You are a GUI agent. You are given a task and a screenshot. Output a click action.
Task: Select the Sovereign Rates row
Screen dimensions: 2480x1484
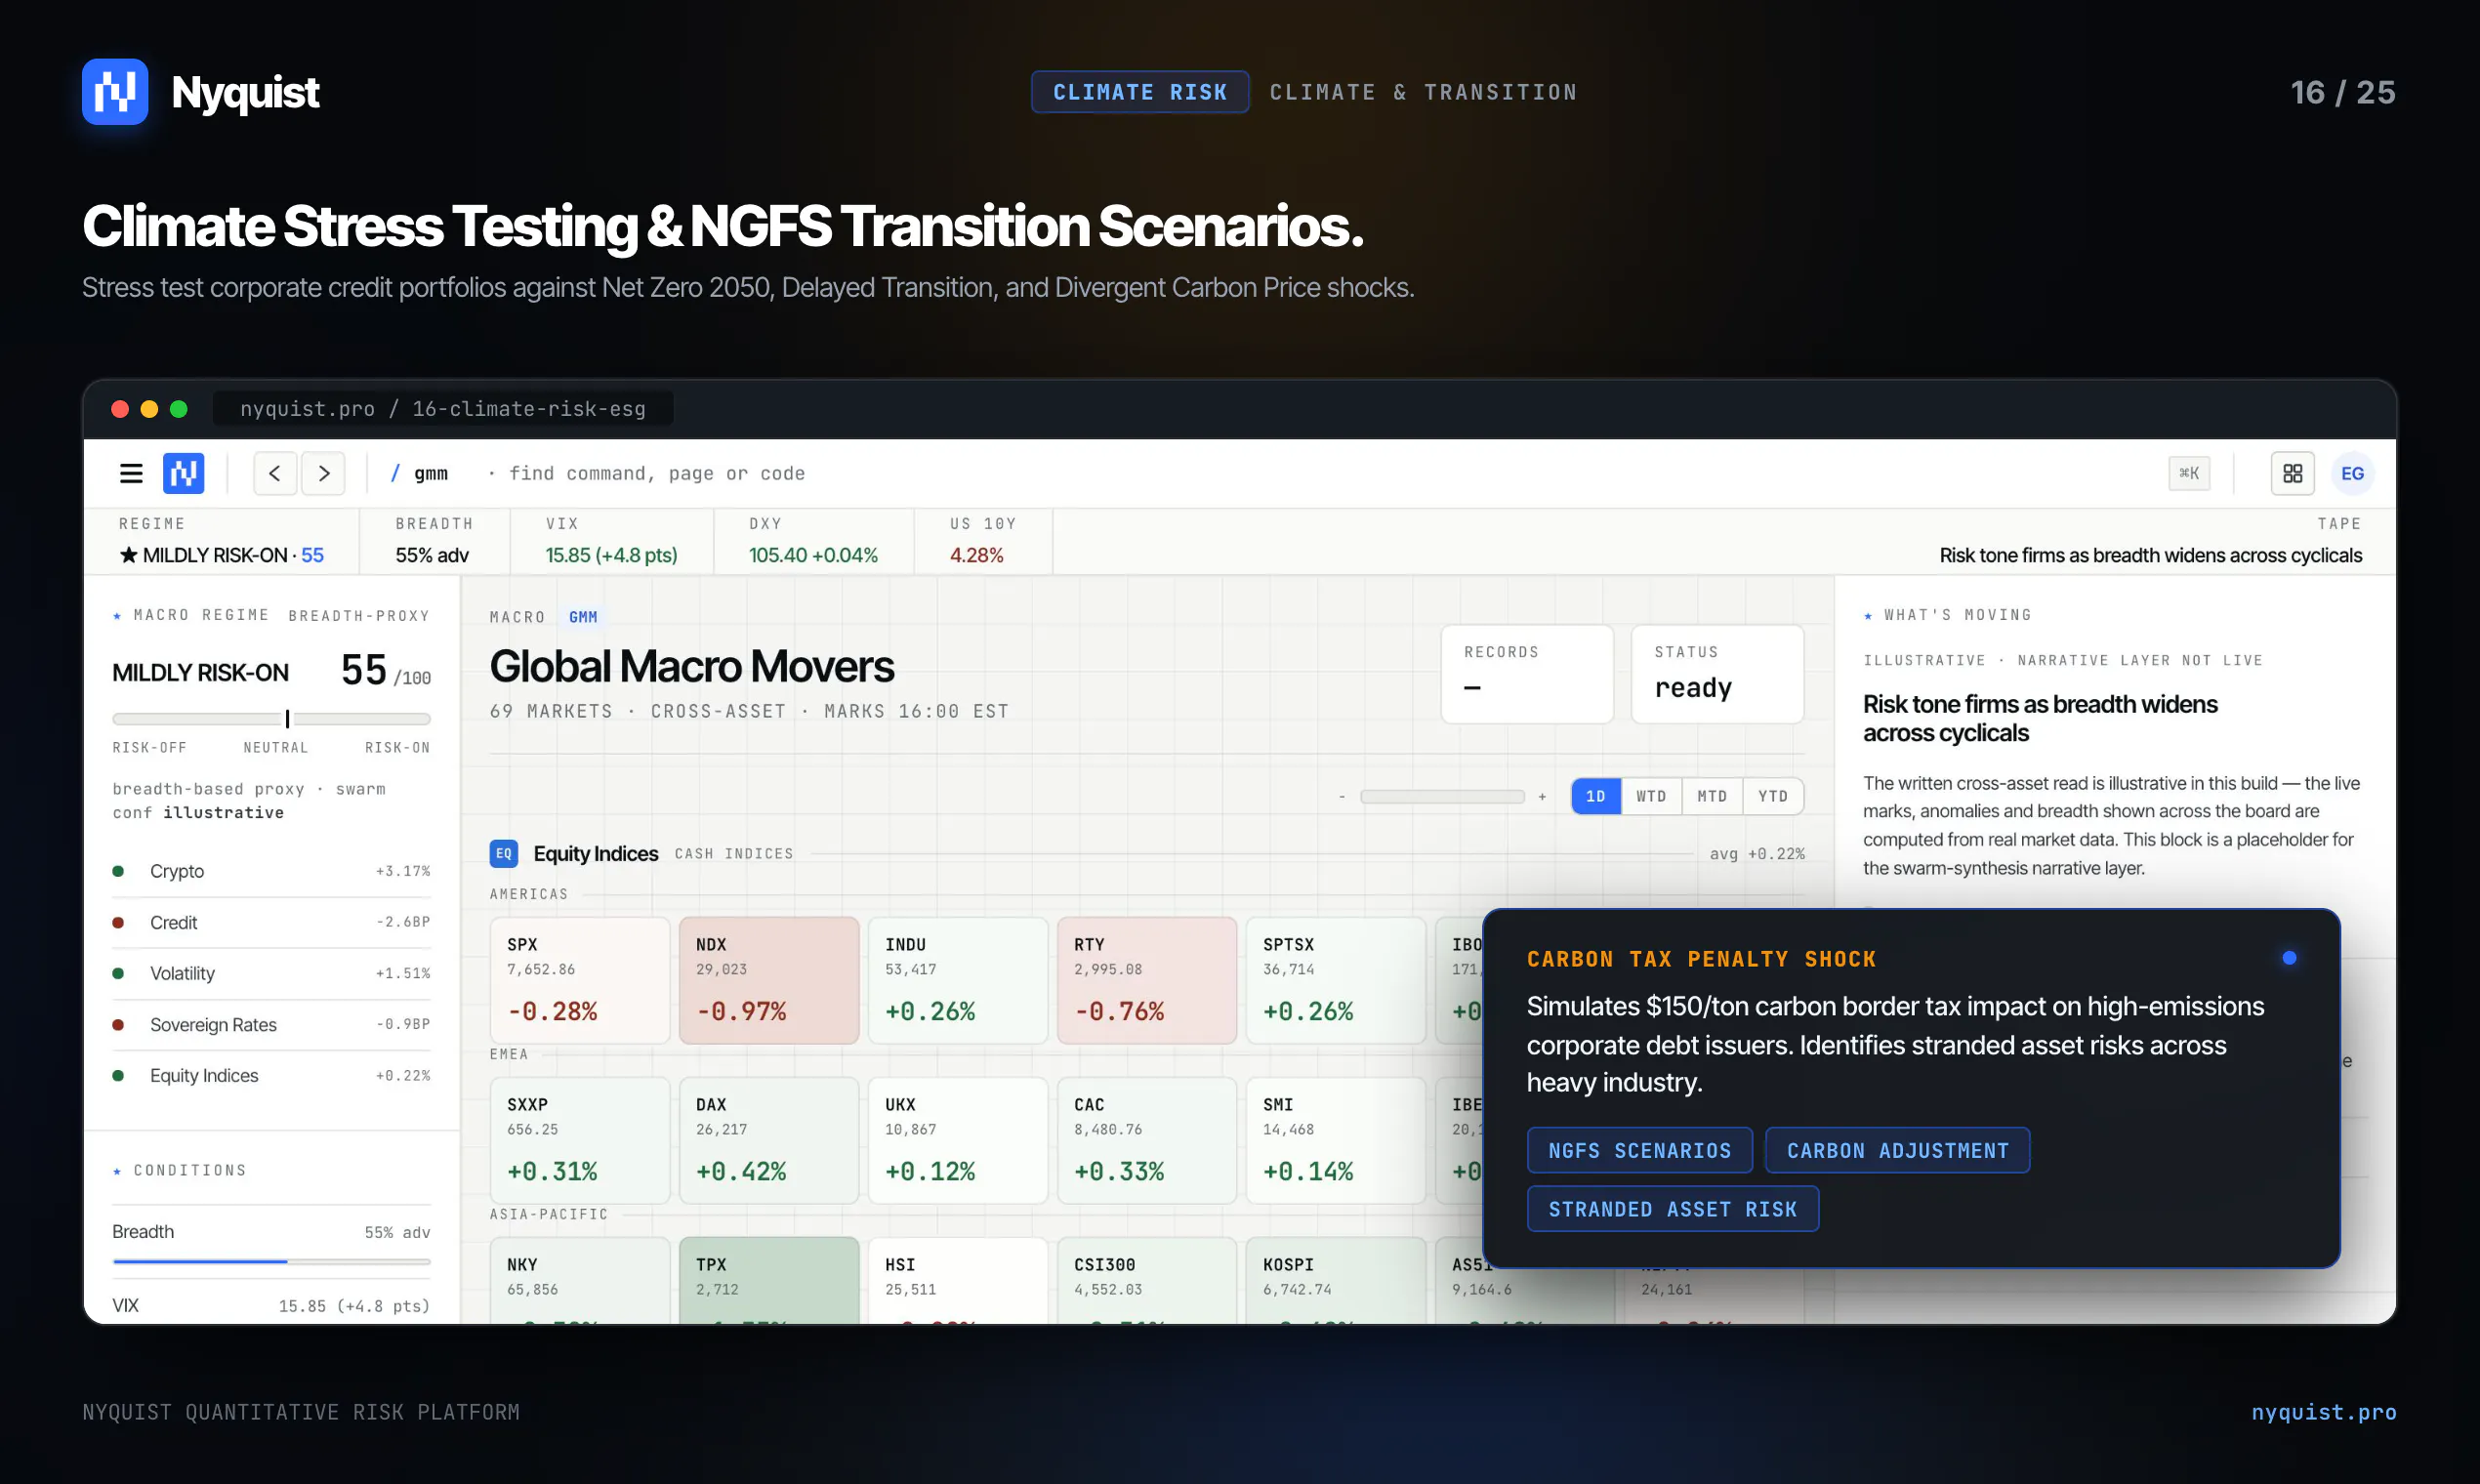(271, 1024)
